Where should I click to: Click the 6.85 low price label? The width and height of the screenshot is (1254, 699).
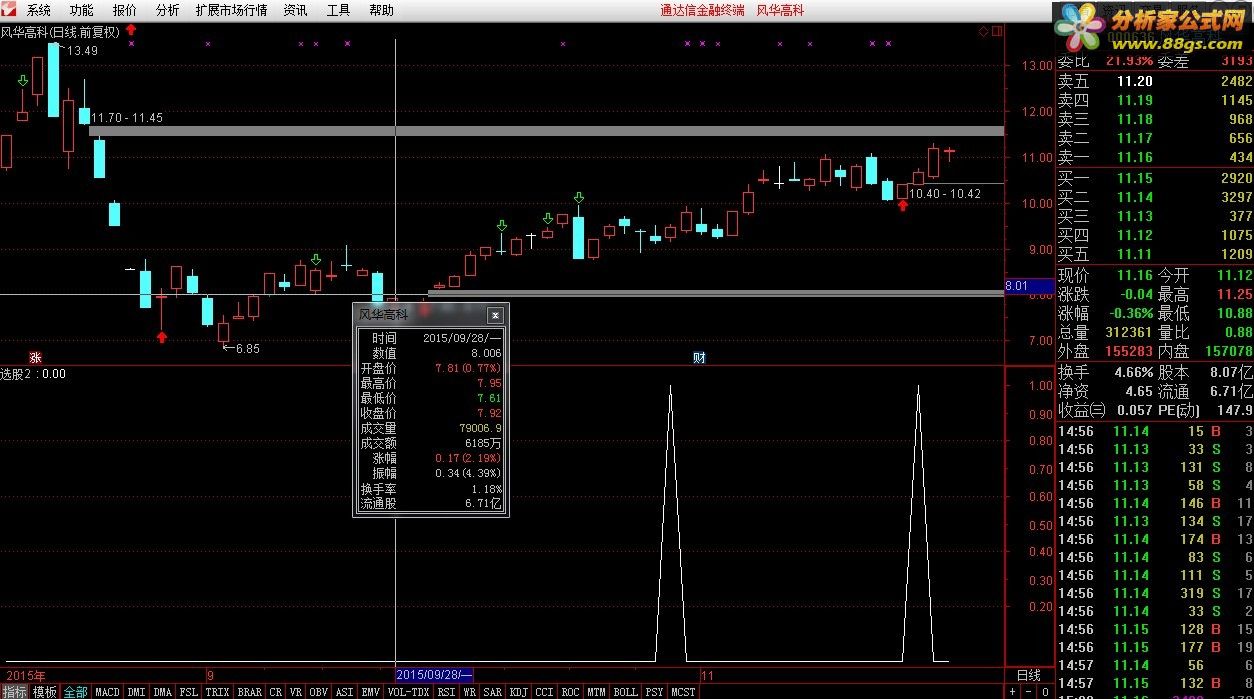(x=246, y=348)
